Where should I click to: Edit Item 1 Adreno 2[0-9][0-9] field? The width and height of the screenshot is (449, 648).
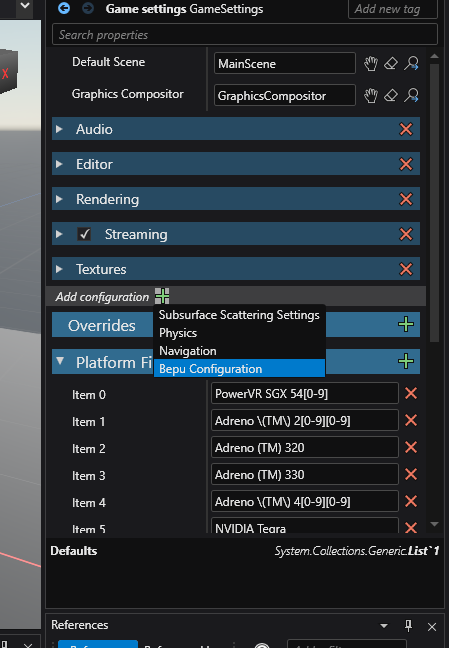coord(305,420)
